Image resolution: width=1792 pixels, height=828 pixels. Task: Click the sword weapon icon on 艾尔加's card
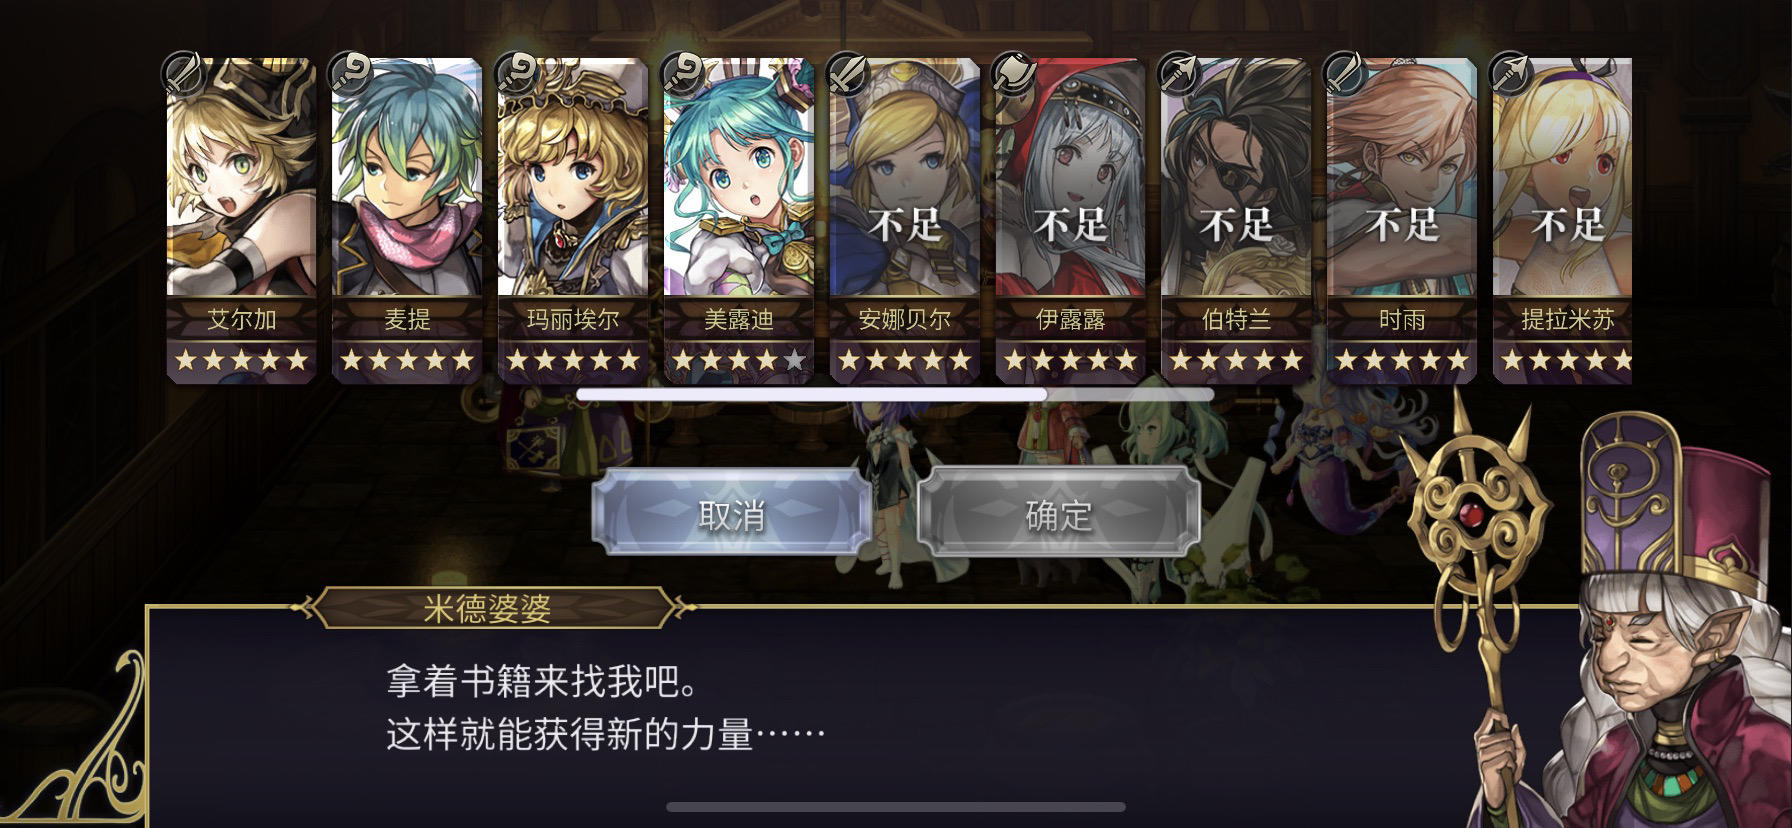tap(183, 73)
